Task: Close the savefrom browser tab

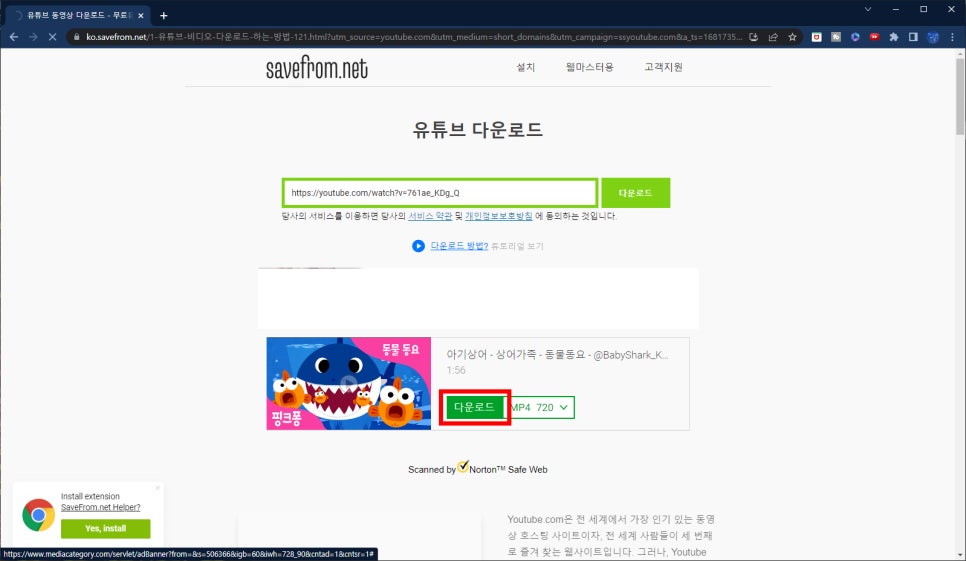Action: click(140, 15)
